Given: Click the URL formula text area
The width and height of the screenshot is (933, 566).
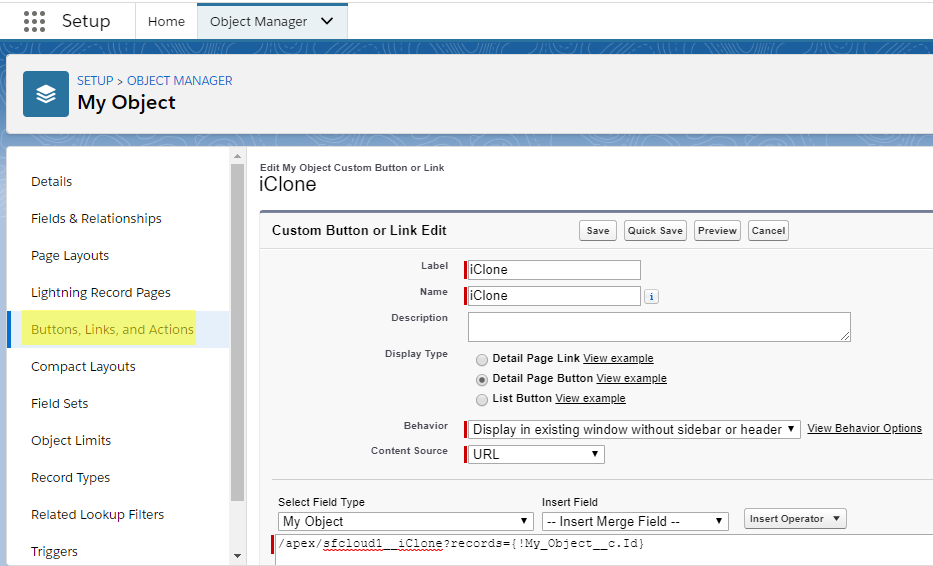Looking at the screenshot, I should click(604, 549).
